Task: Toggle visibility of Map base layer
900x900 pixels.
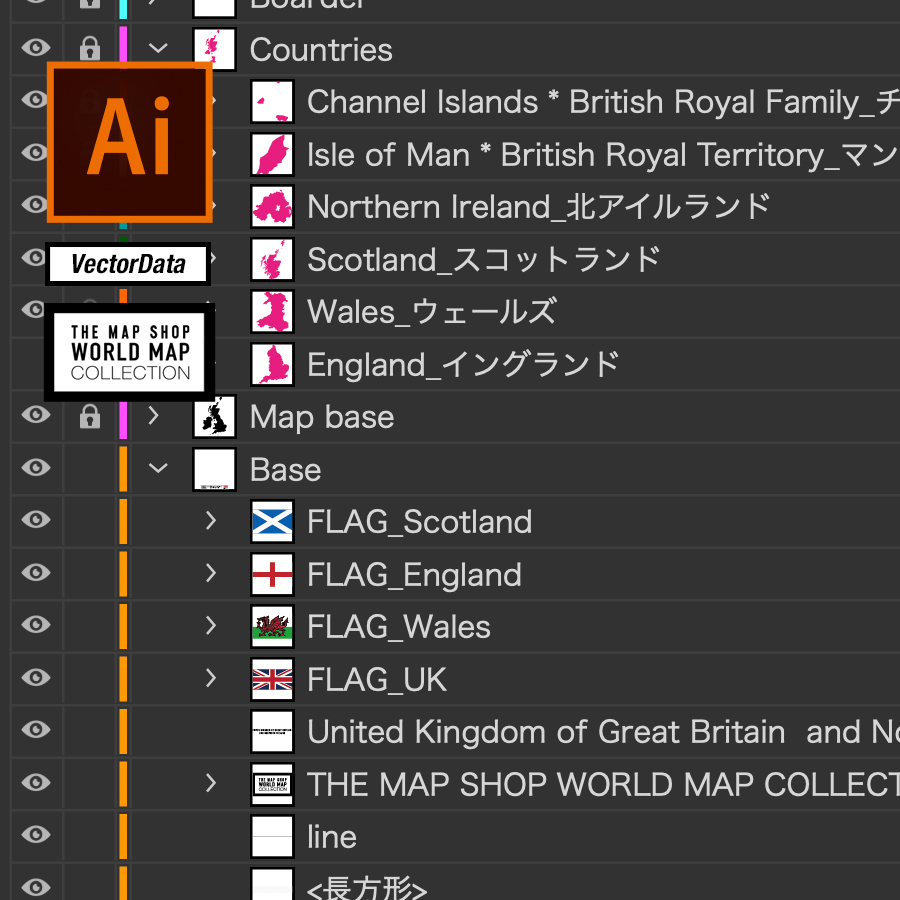Action: (36, 414)
